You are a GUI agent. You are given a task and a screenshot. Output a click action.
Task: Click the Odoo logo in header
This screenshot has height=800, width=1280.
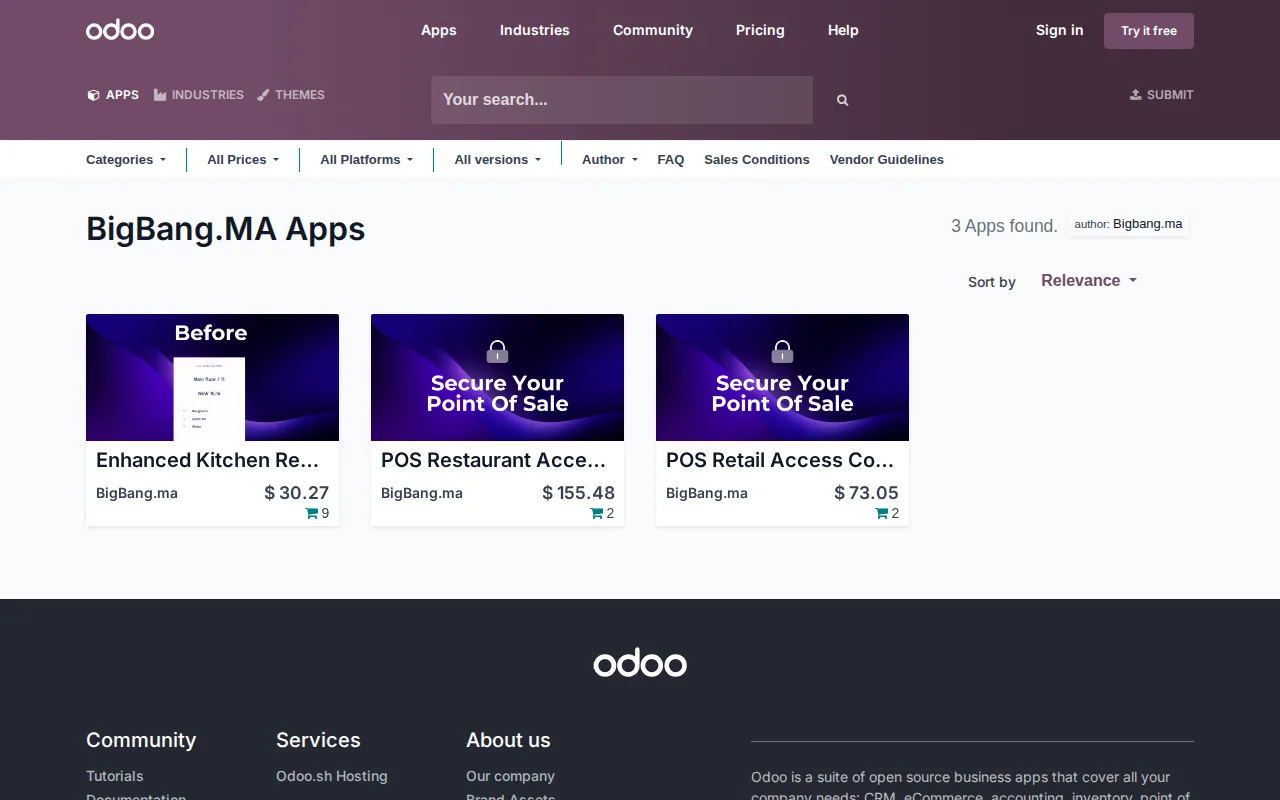tap(120, 30)
